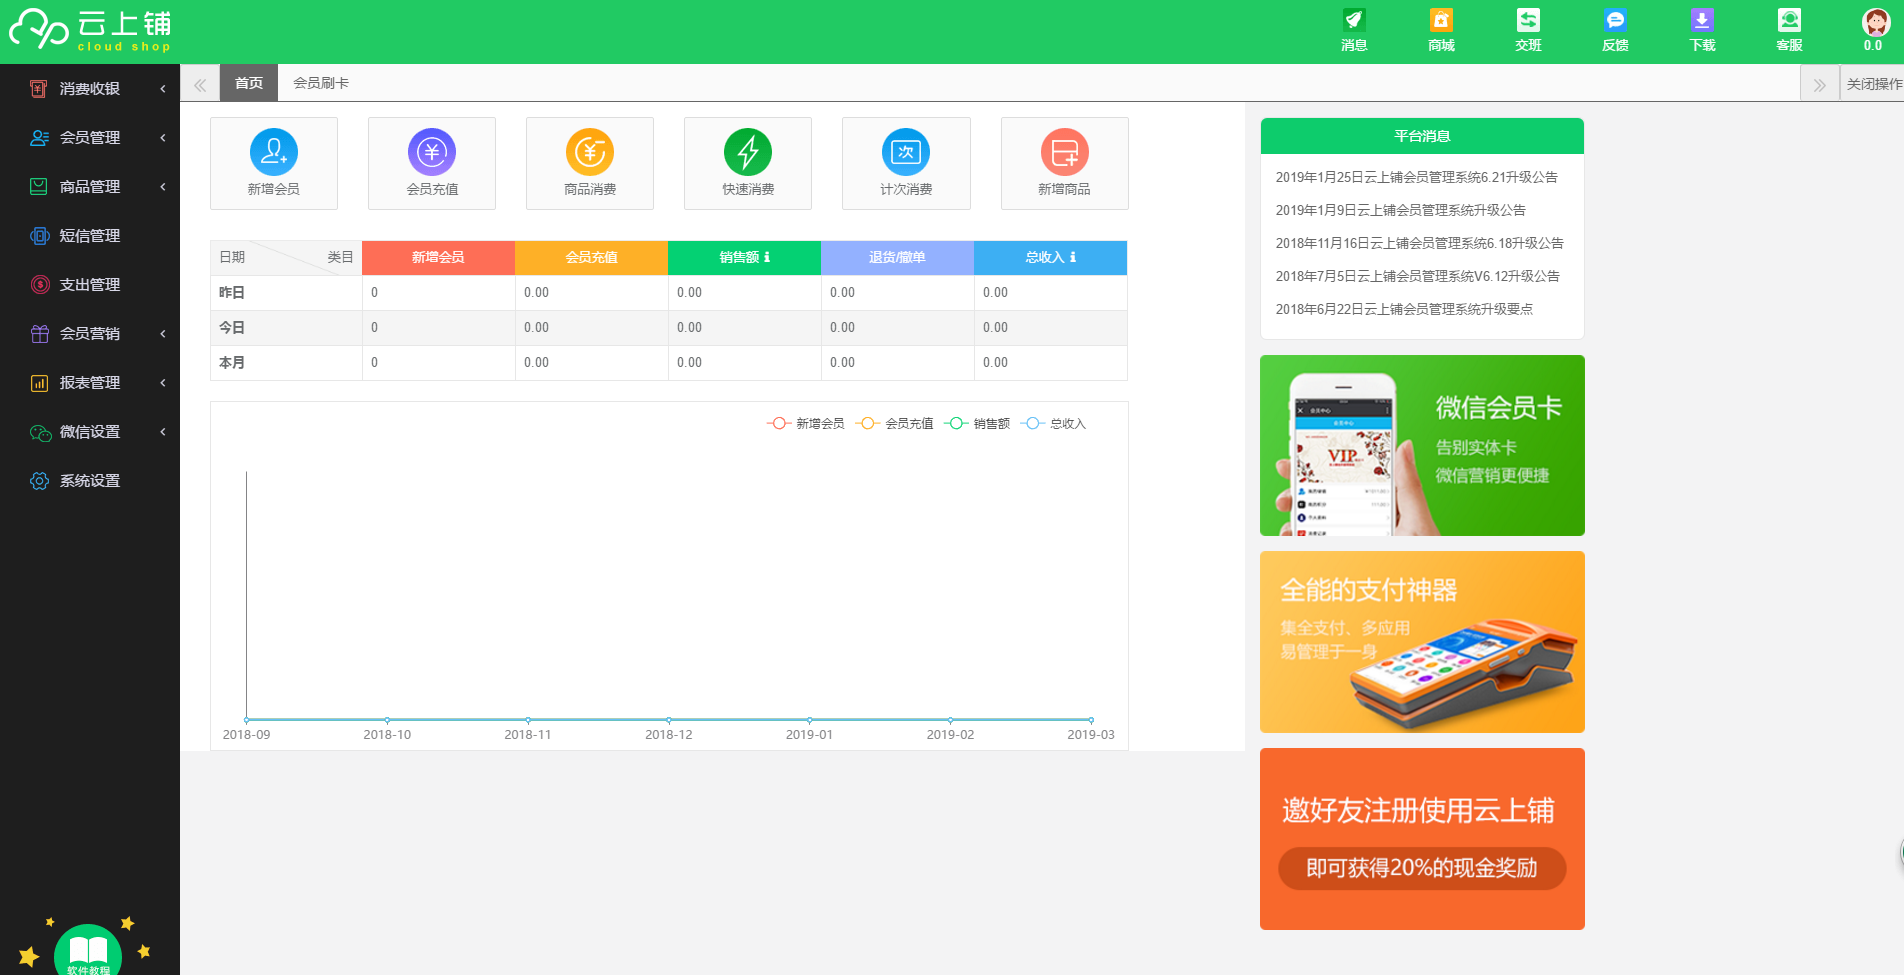Click the 本月 row label in table

coord(232,363)
